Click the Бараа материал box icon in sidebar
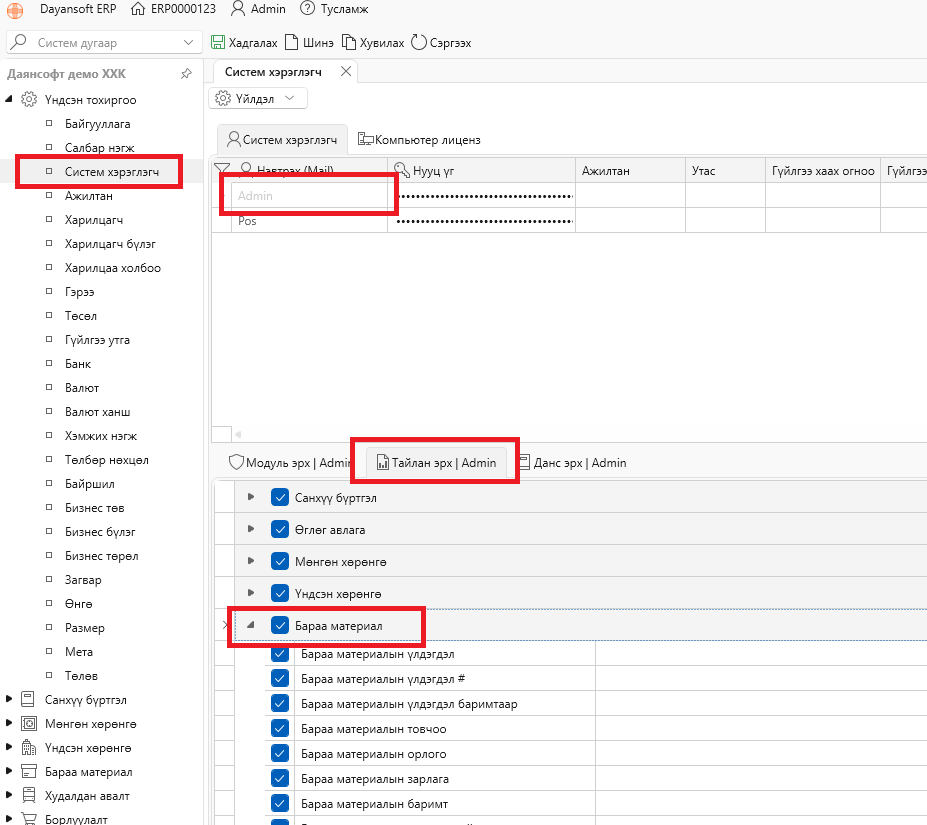 coord(28,772)
